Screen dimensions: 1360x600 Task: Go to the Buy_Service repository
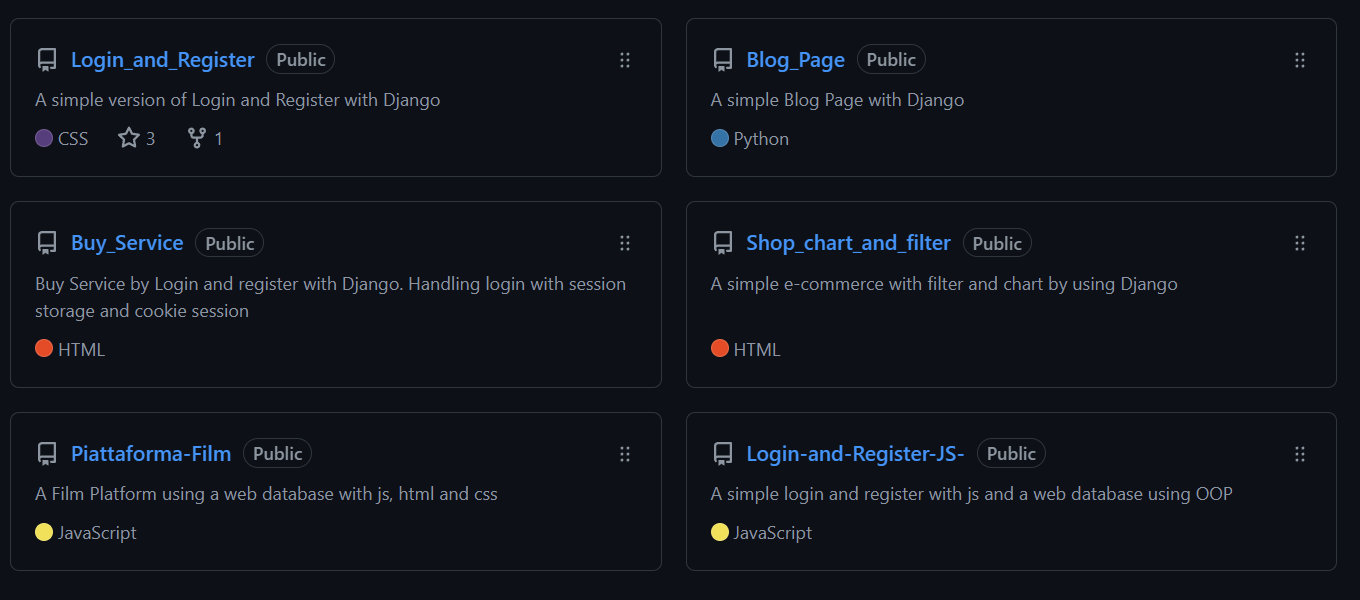(127, 243)
